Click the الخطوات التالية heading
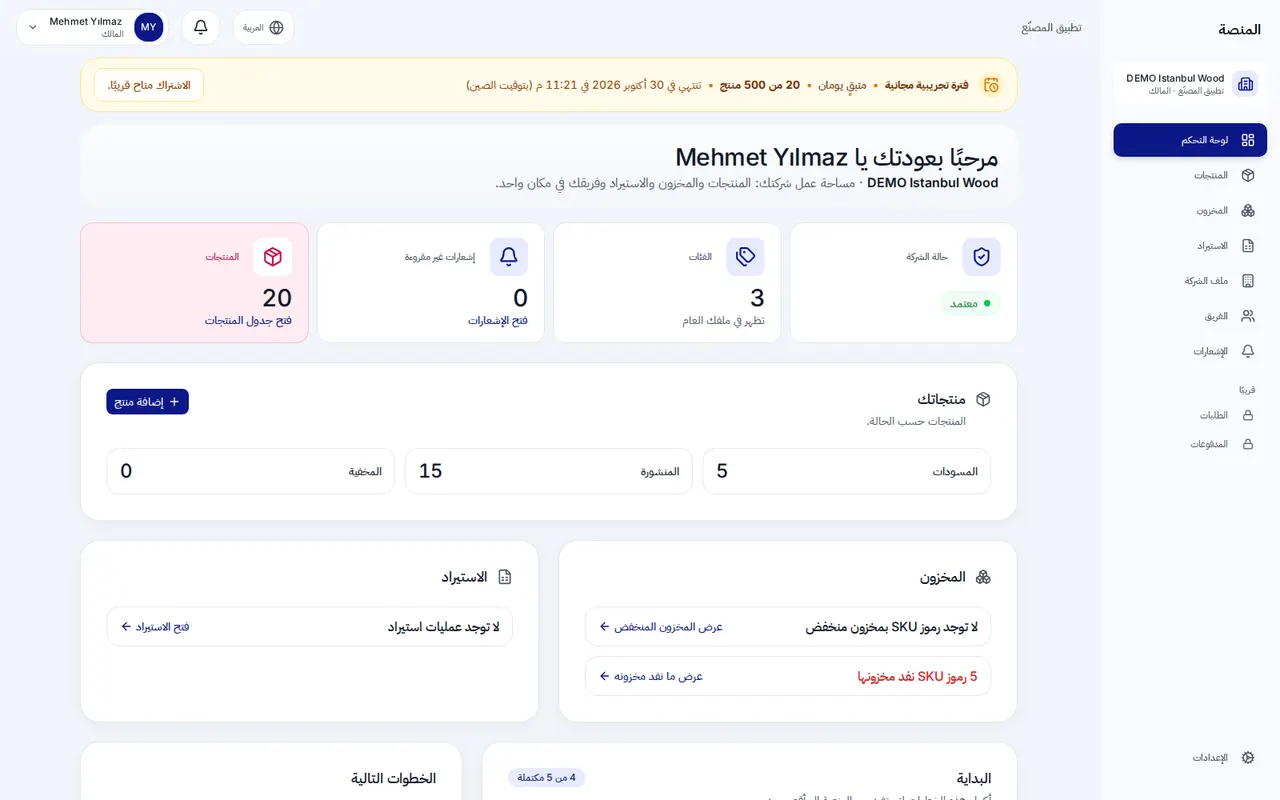Screen dimensions: 1280x800 (x=394, y=778)
